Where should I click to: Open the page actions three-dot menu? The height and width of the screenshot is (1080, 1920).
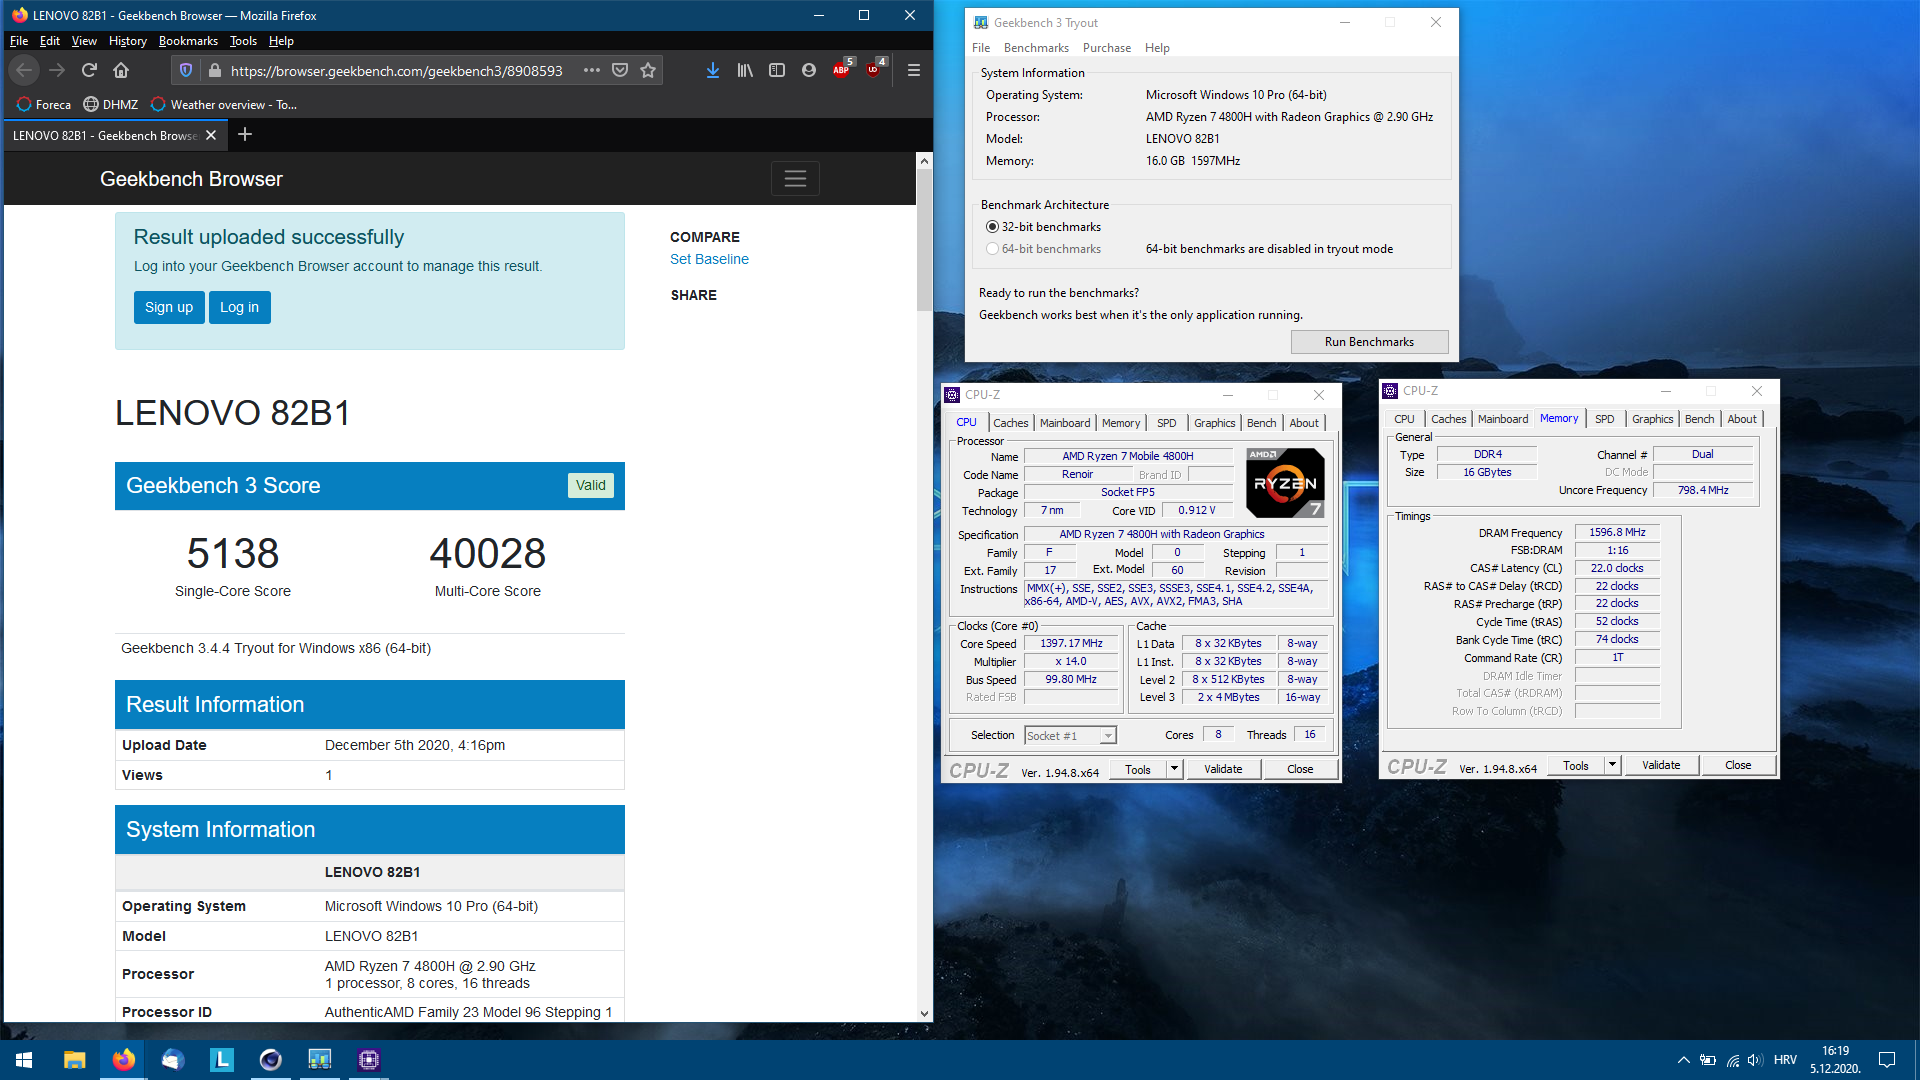[x=592, y=70]
